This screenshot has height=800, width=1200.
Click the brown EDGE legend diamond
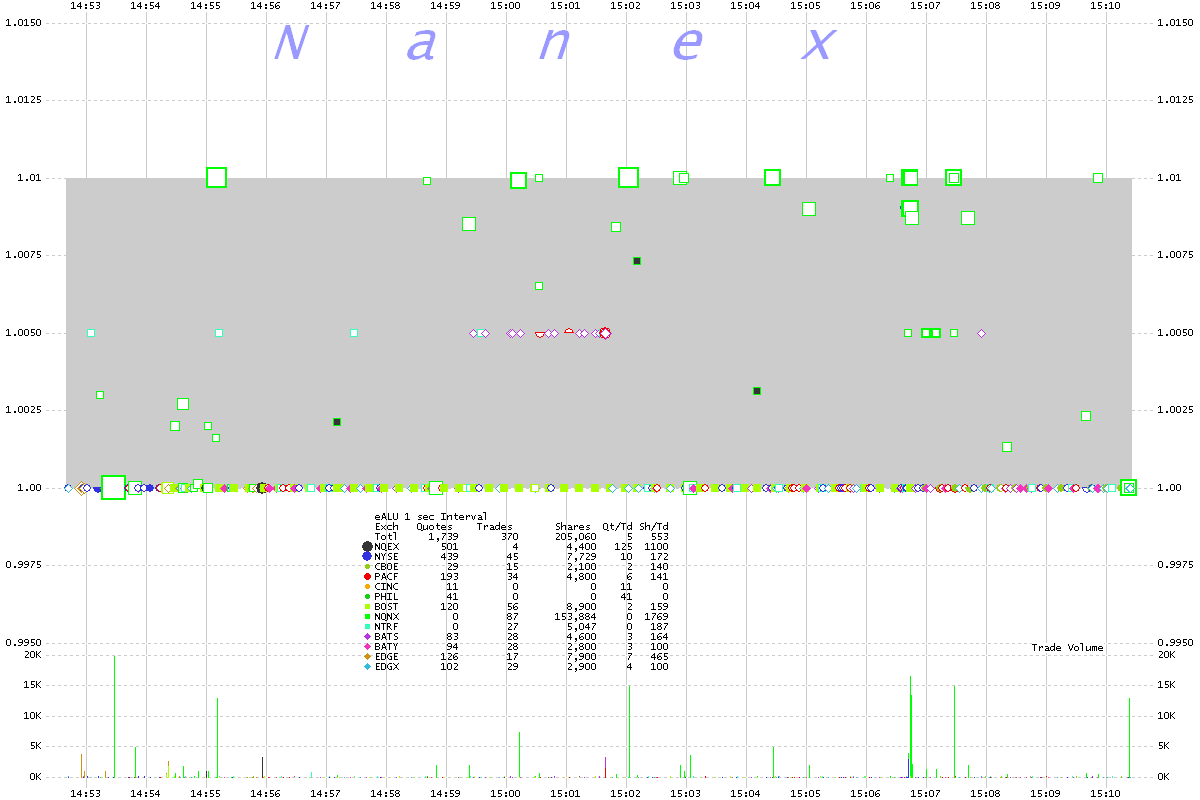[367, 656]
